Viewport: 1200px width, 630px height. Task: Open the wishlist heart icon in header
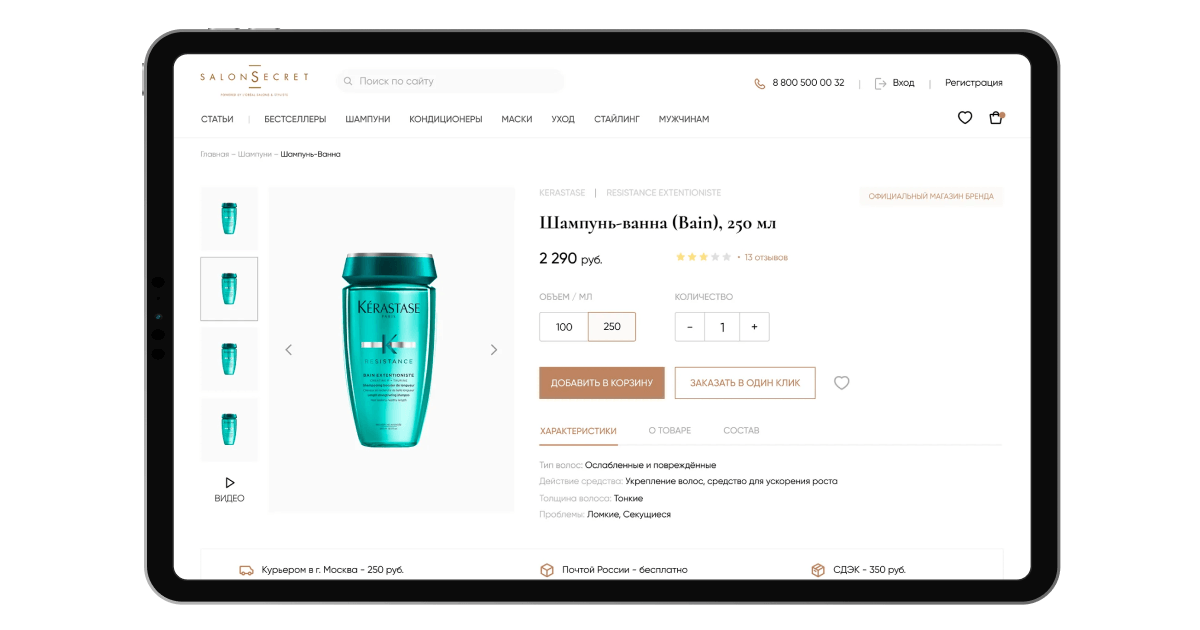pyautogui.click(x=965, y=118)
